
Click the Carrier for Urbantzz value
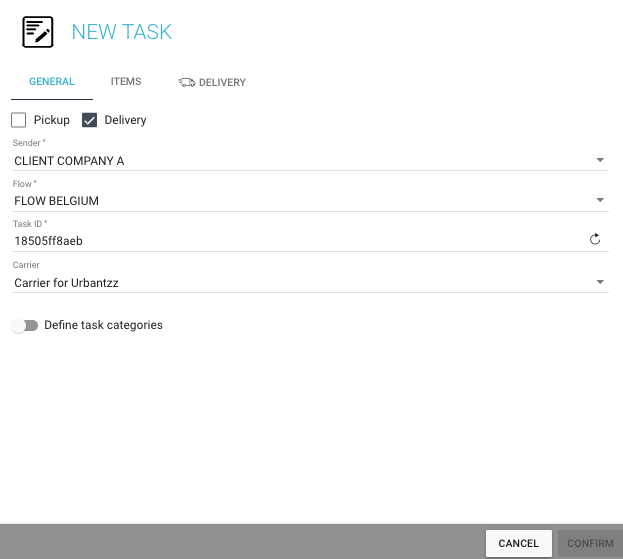click(x=66, y=283)
